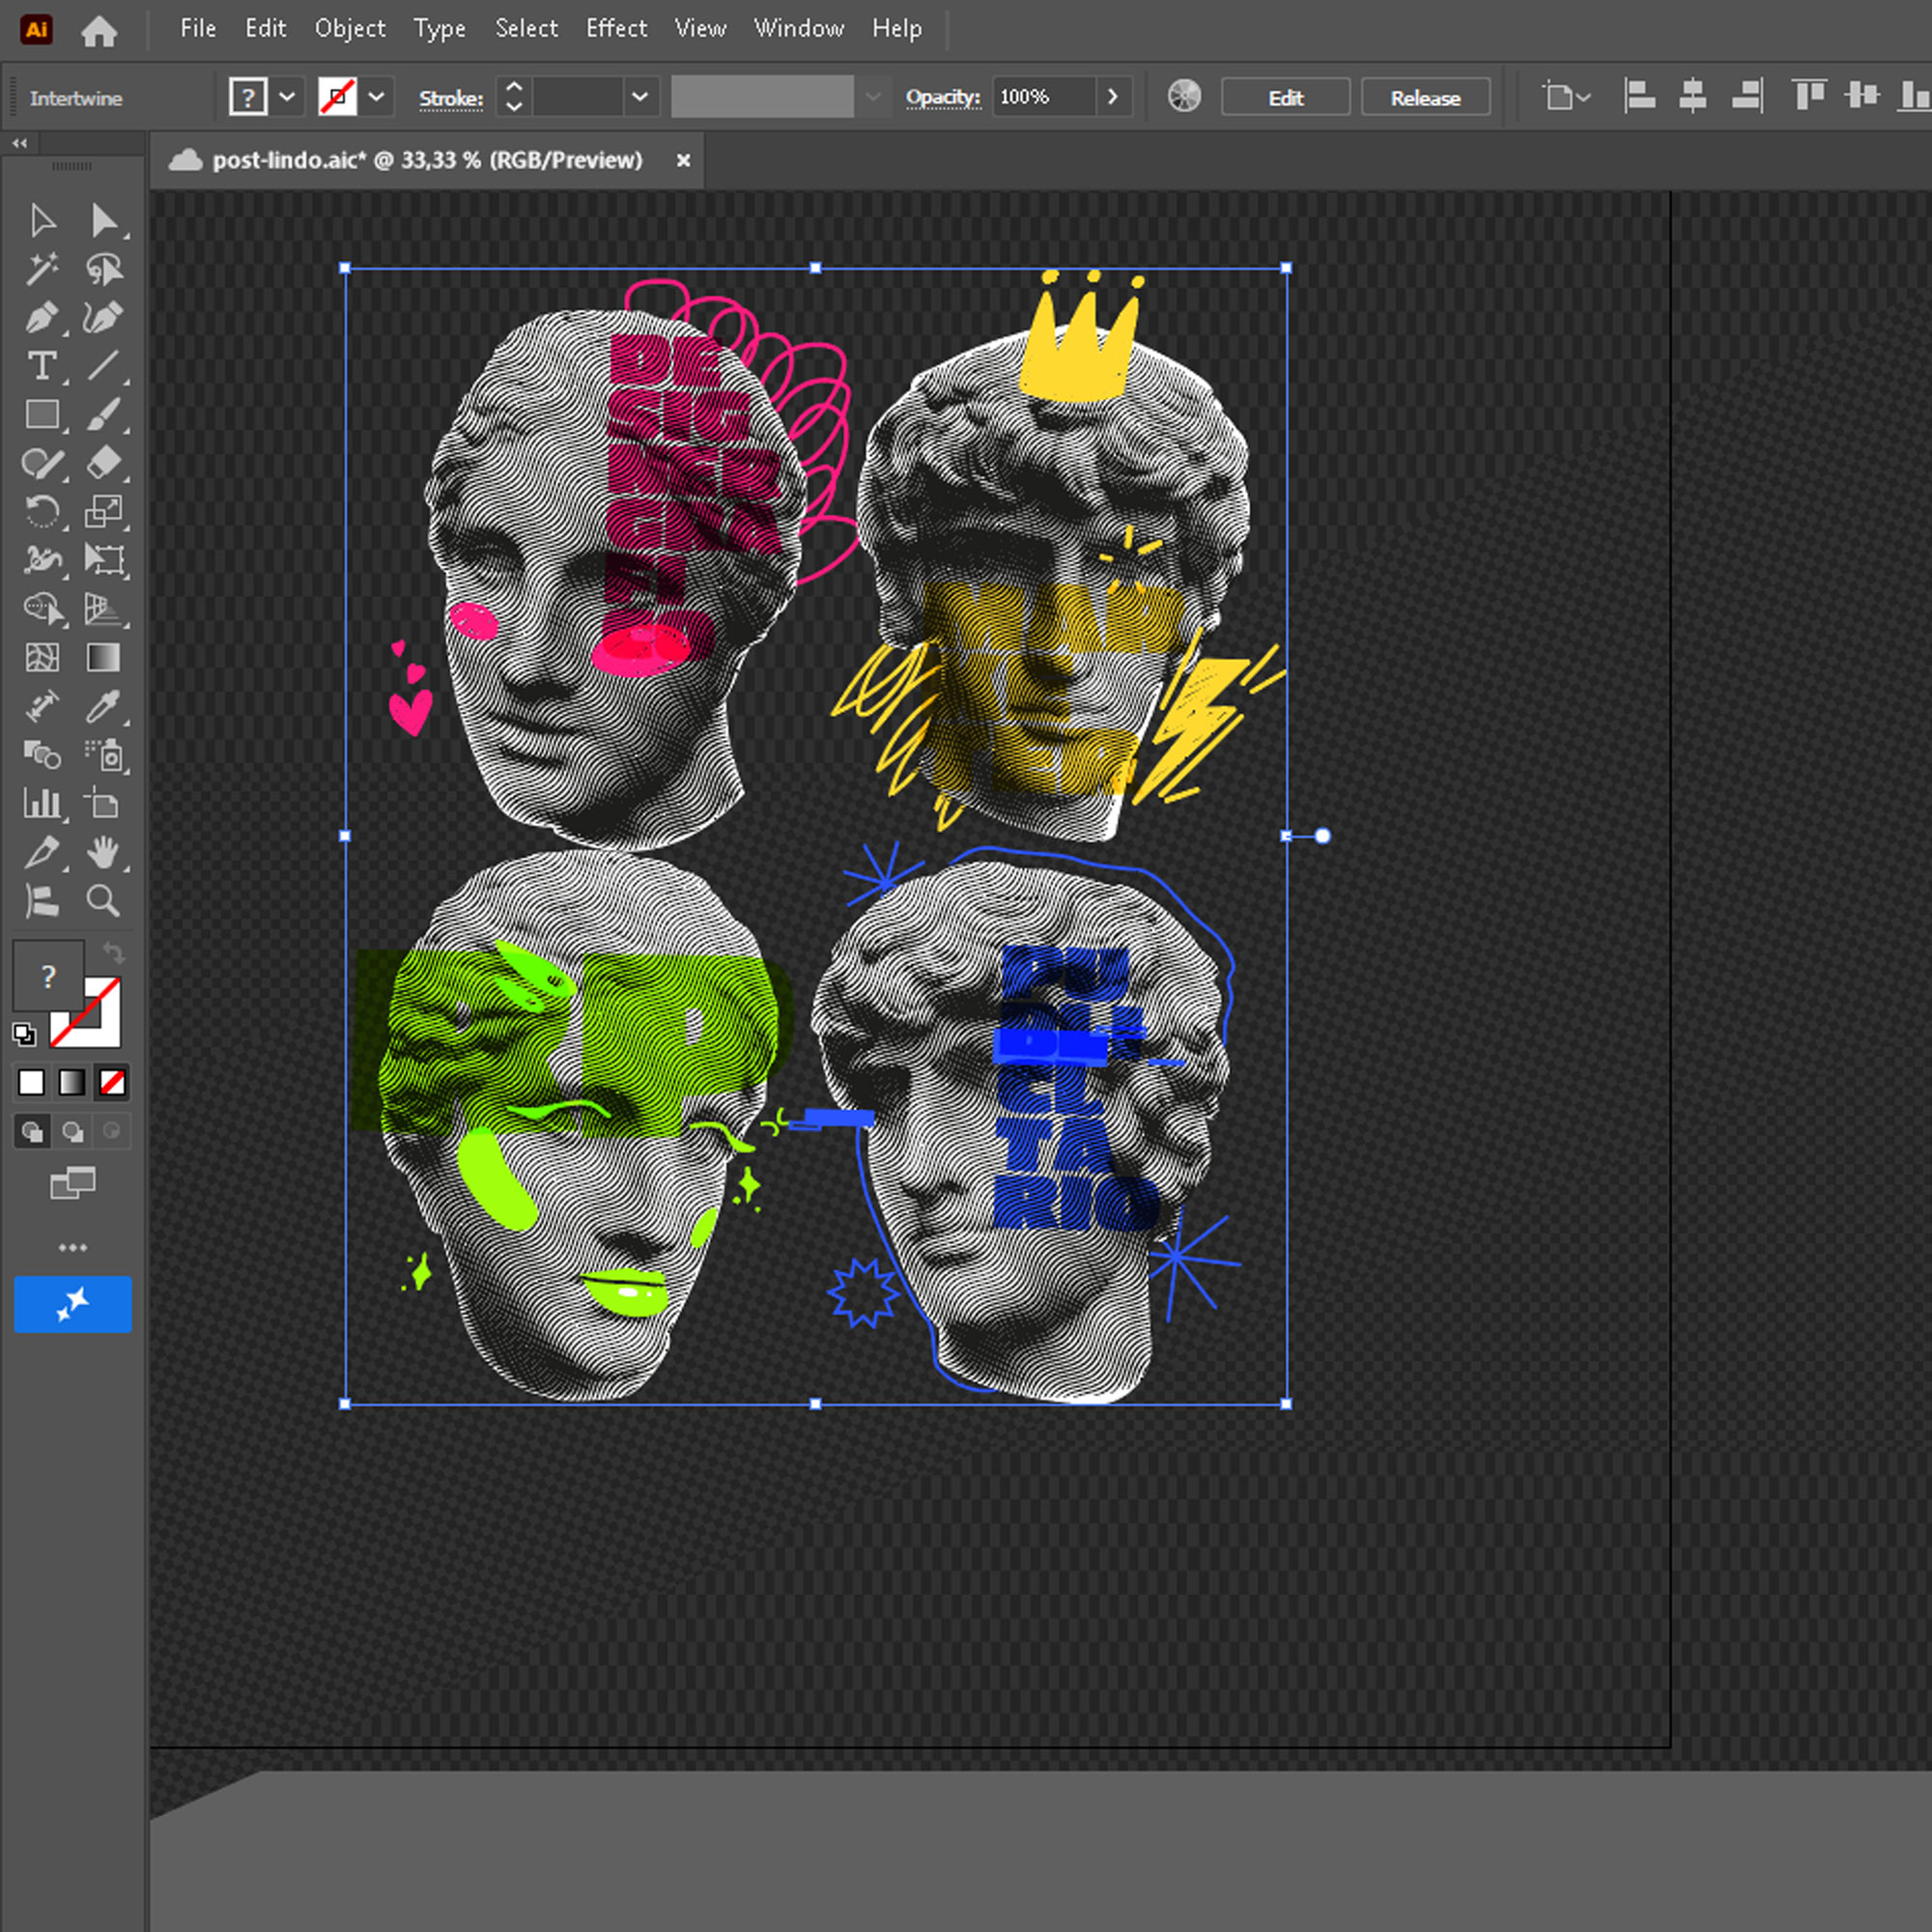This screenshot has width=1932, height=1932.
Task: Expand the Opacity slider arrow
Action: click(x=1112, y=97)
